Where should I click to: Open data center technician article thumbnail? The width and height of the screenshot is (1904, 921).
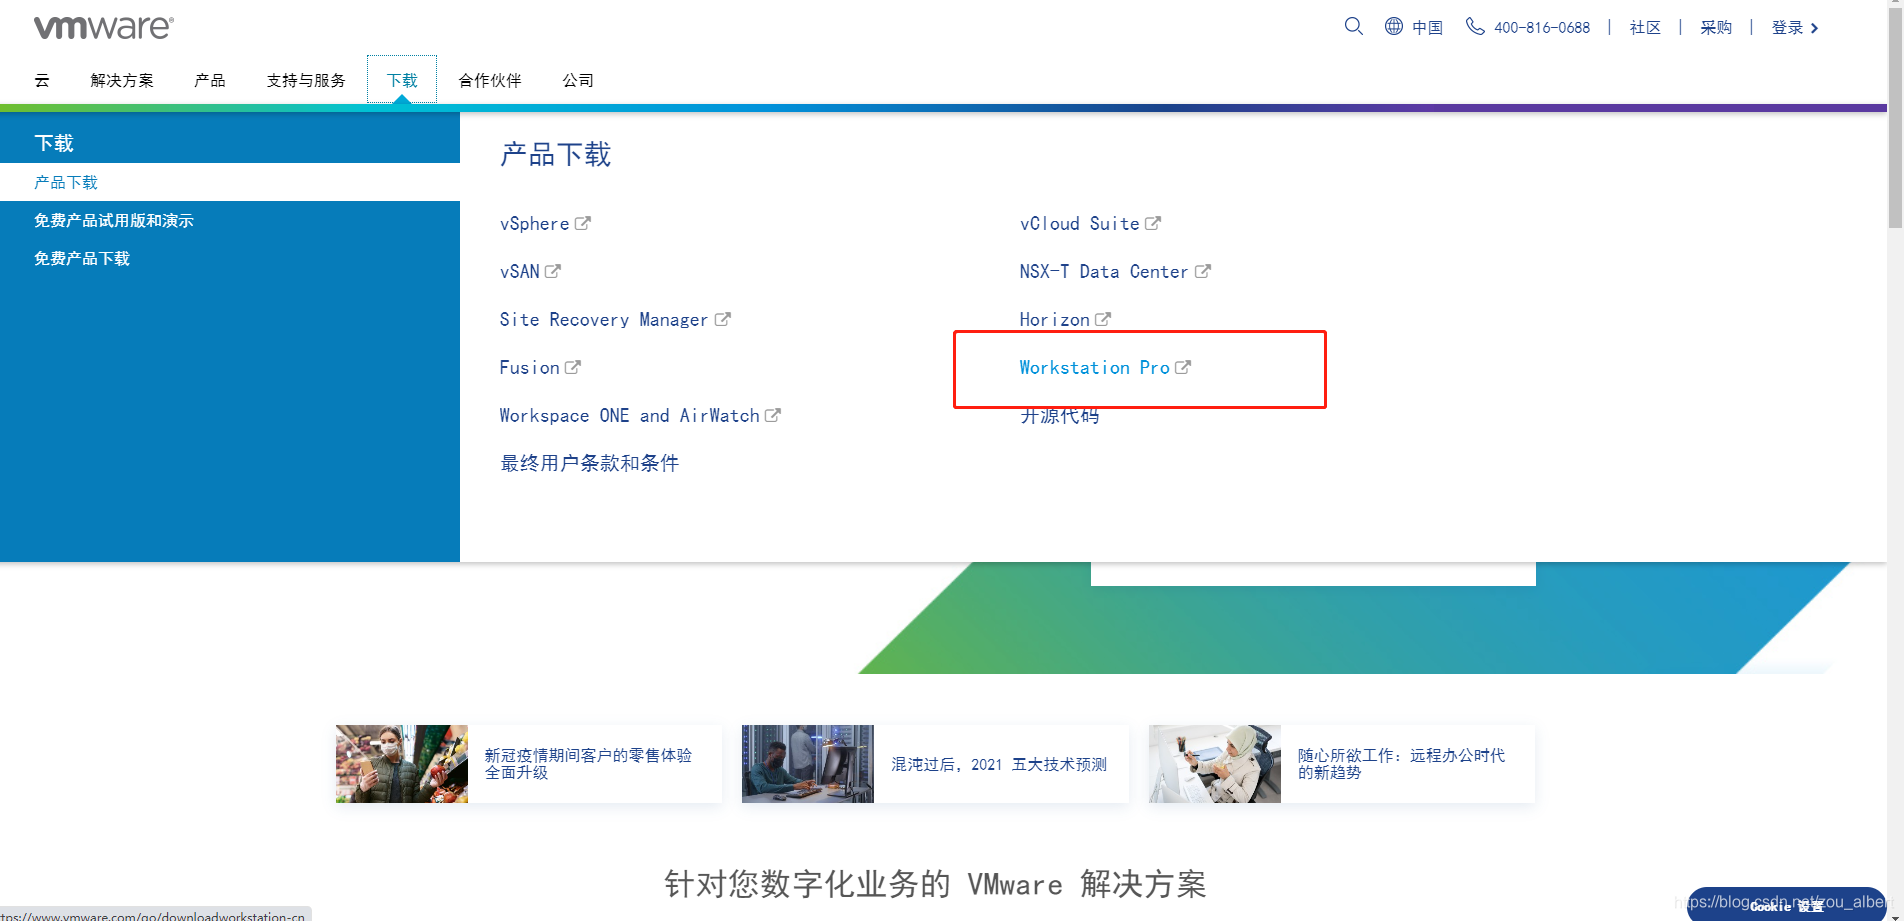[x=808, y=764]
